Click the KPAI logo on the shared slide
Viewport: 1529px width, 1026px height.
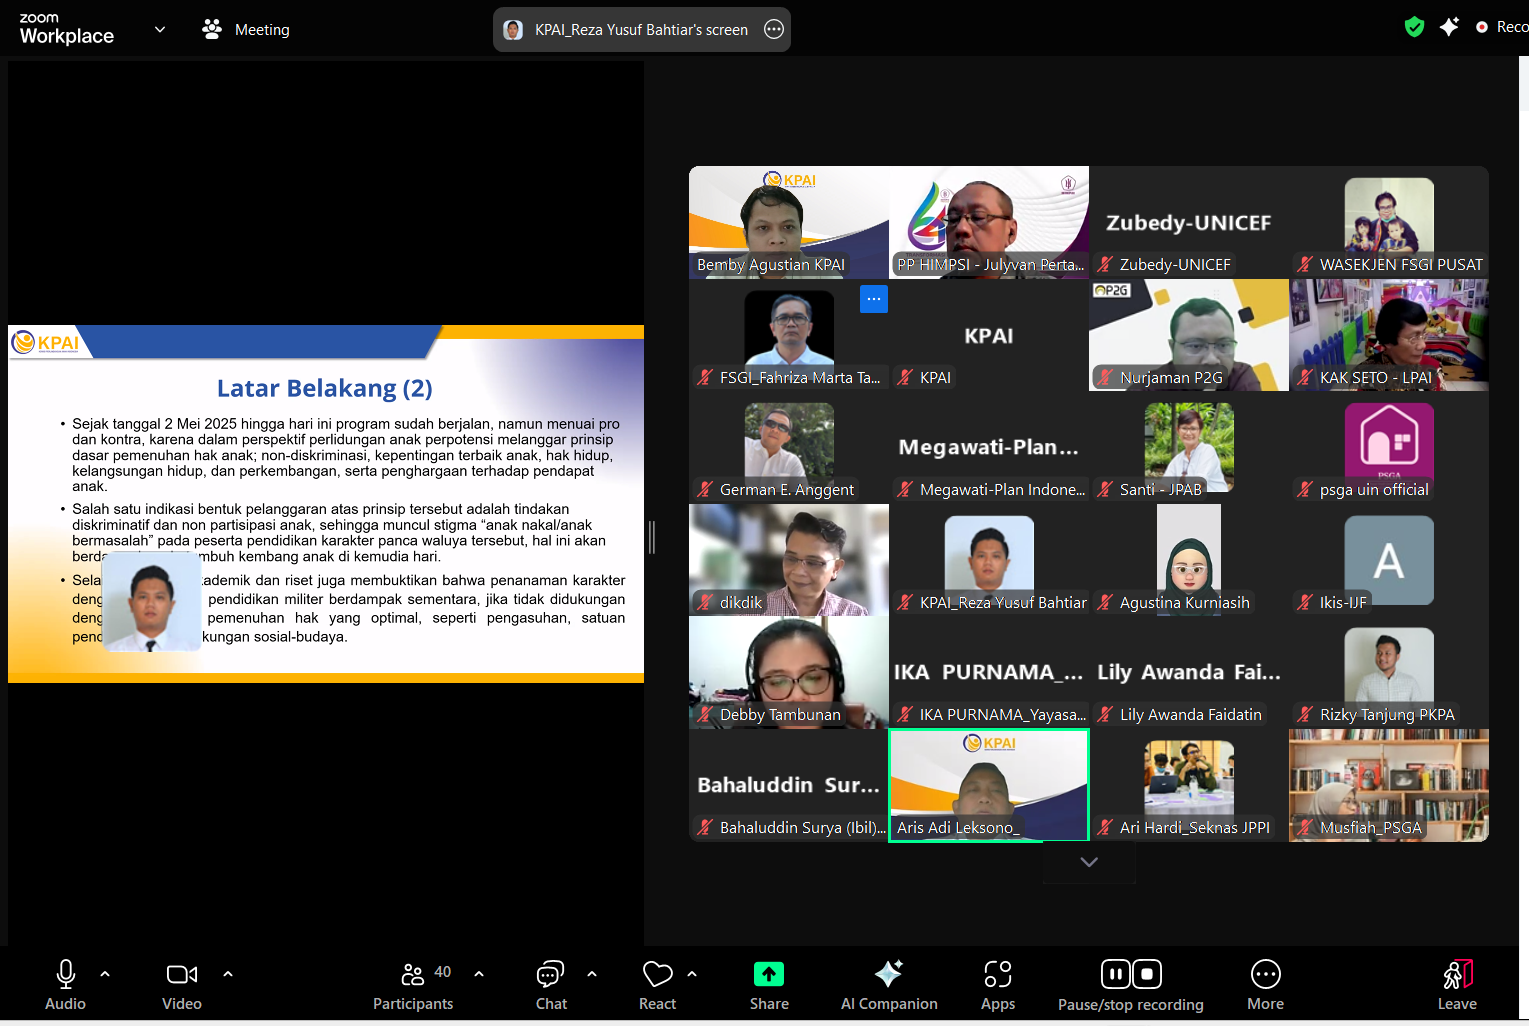45,343
